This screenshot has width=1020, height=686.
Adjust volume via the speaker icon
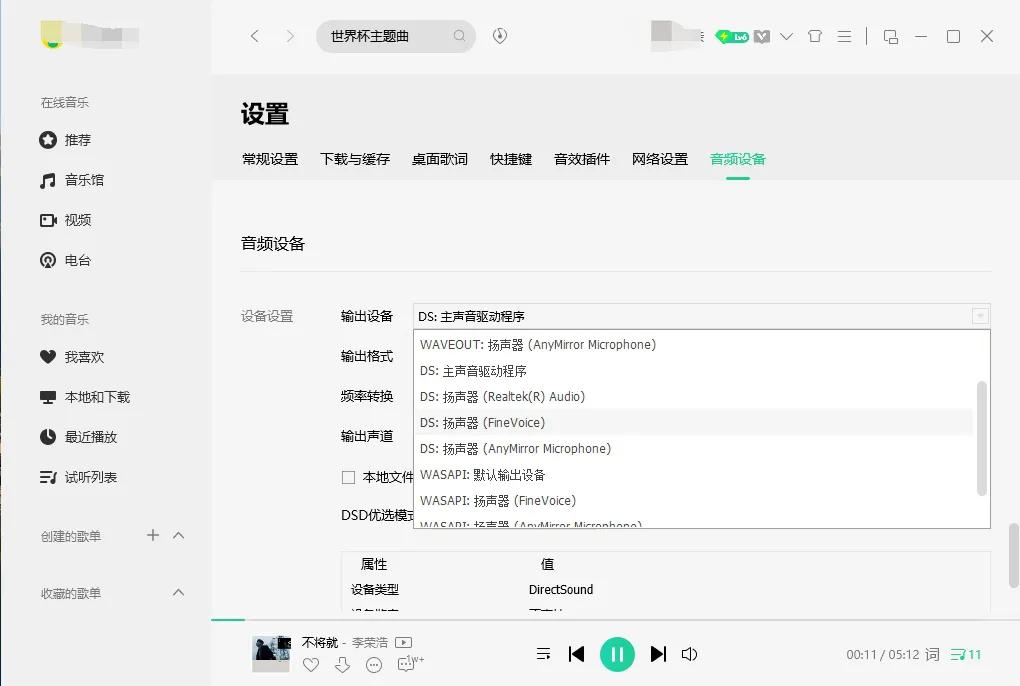[690, 654]
